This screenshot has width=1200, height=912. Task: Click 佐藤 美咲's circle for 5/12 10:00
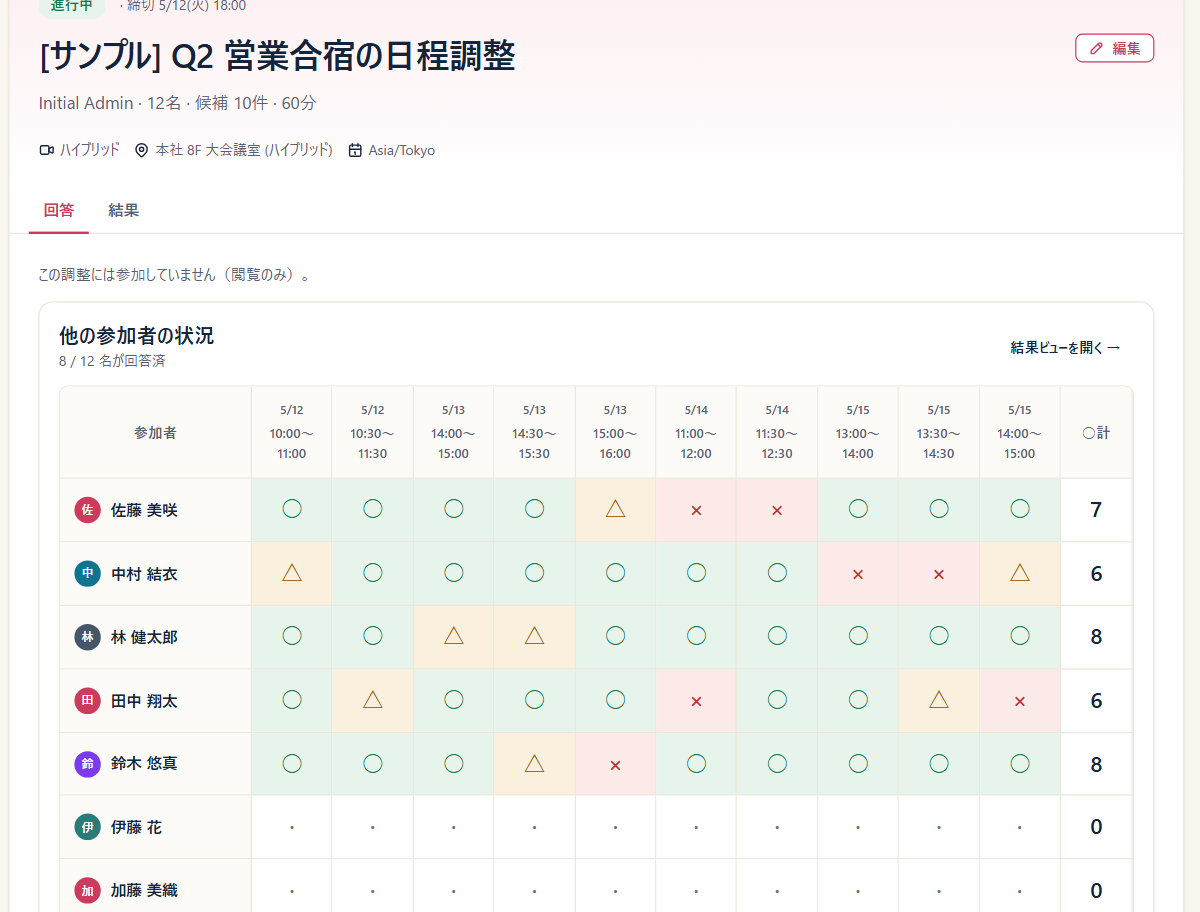tap(292, 509)
